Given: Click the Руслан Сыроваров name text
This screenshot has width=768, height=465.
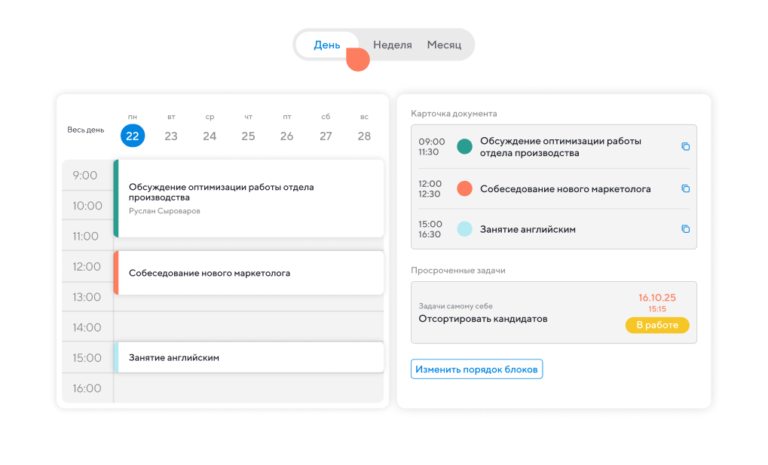Looking at the screenshot, I should point(165,211).
